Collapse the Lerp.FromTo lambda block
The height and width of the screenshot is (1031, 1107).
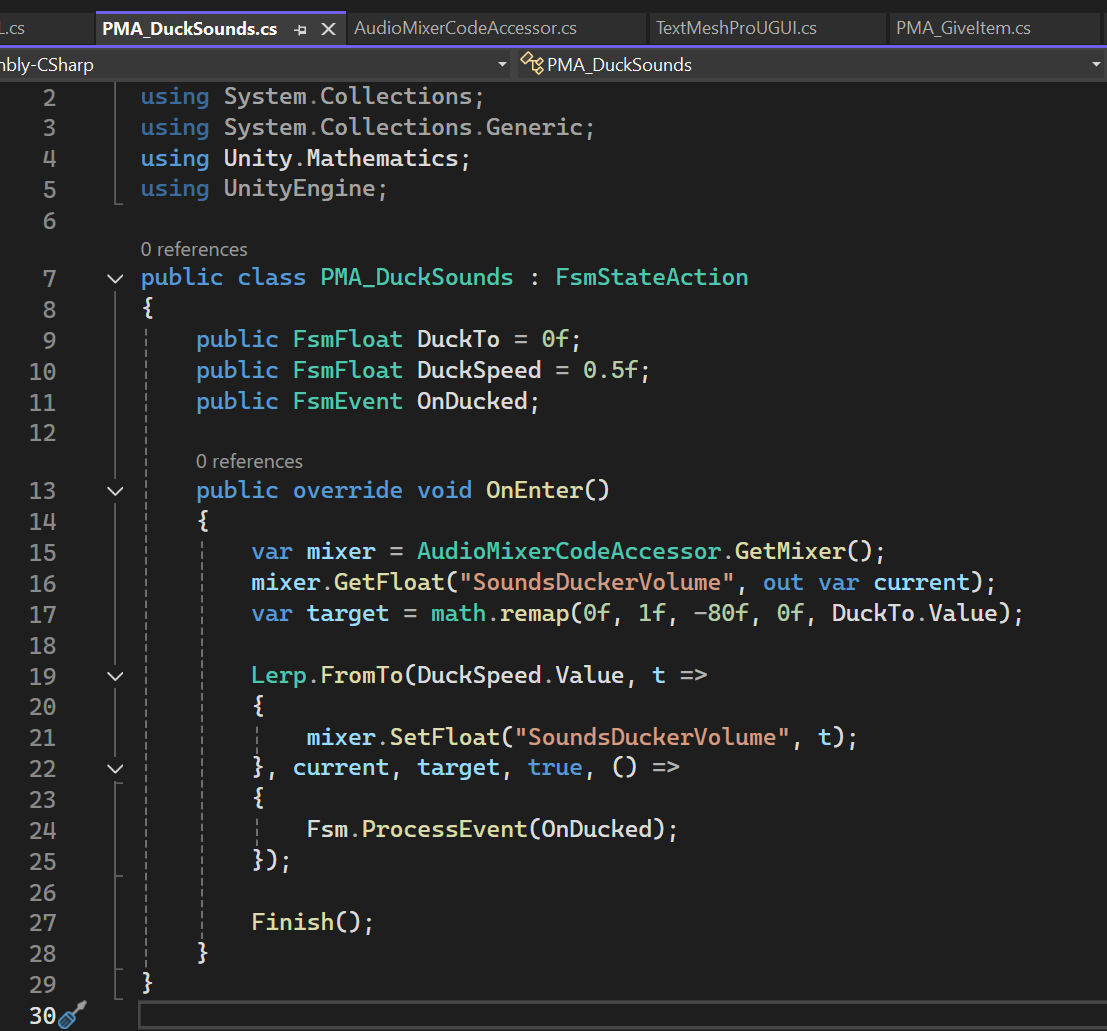[115, 676]
